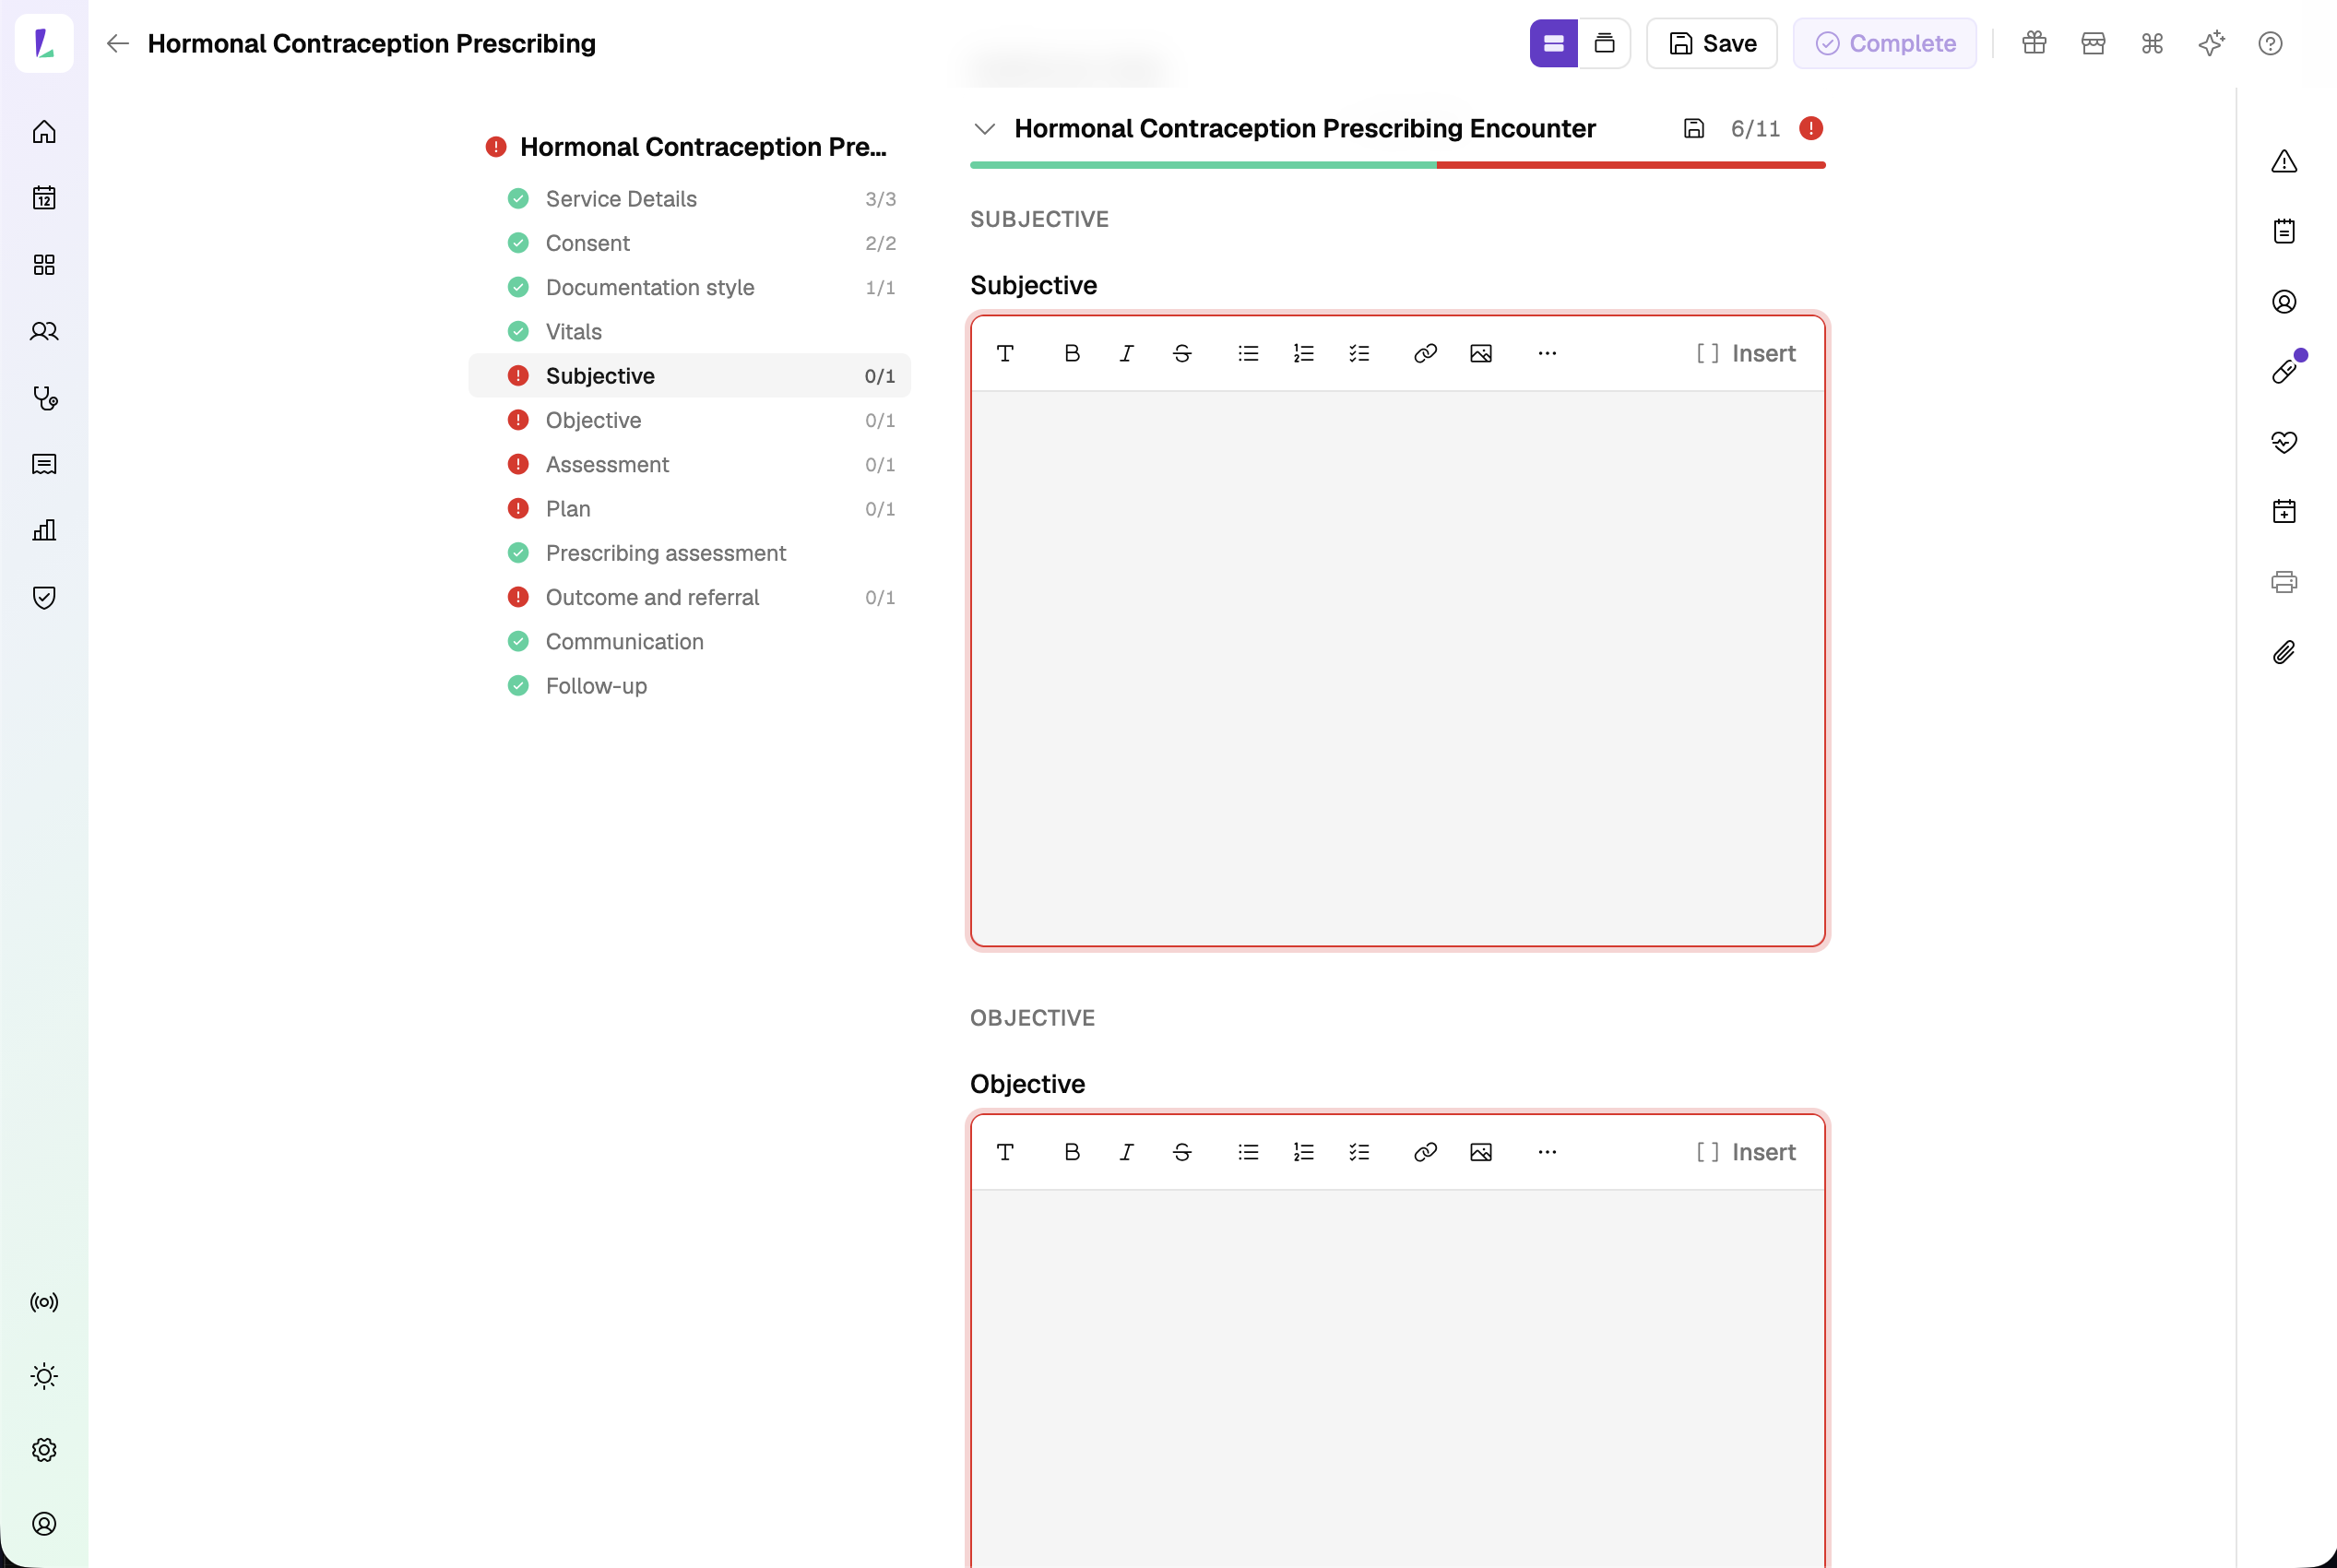Toggle the light theme sun icon
This screenshot has height=1568, width=2337.
pos(44,1376)
